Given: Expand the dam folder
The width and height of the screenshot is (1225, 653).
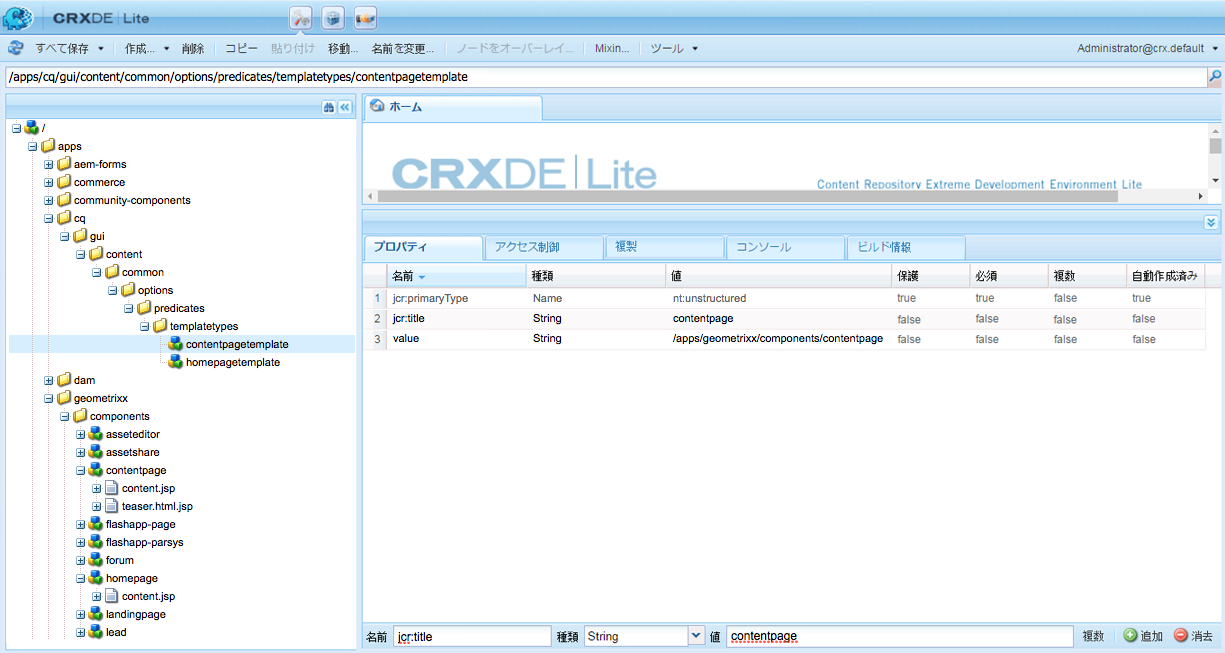Looking at the screenshot, I should click(49, 380).
